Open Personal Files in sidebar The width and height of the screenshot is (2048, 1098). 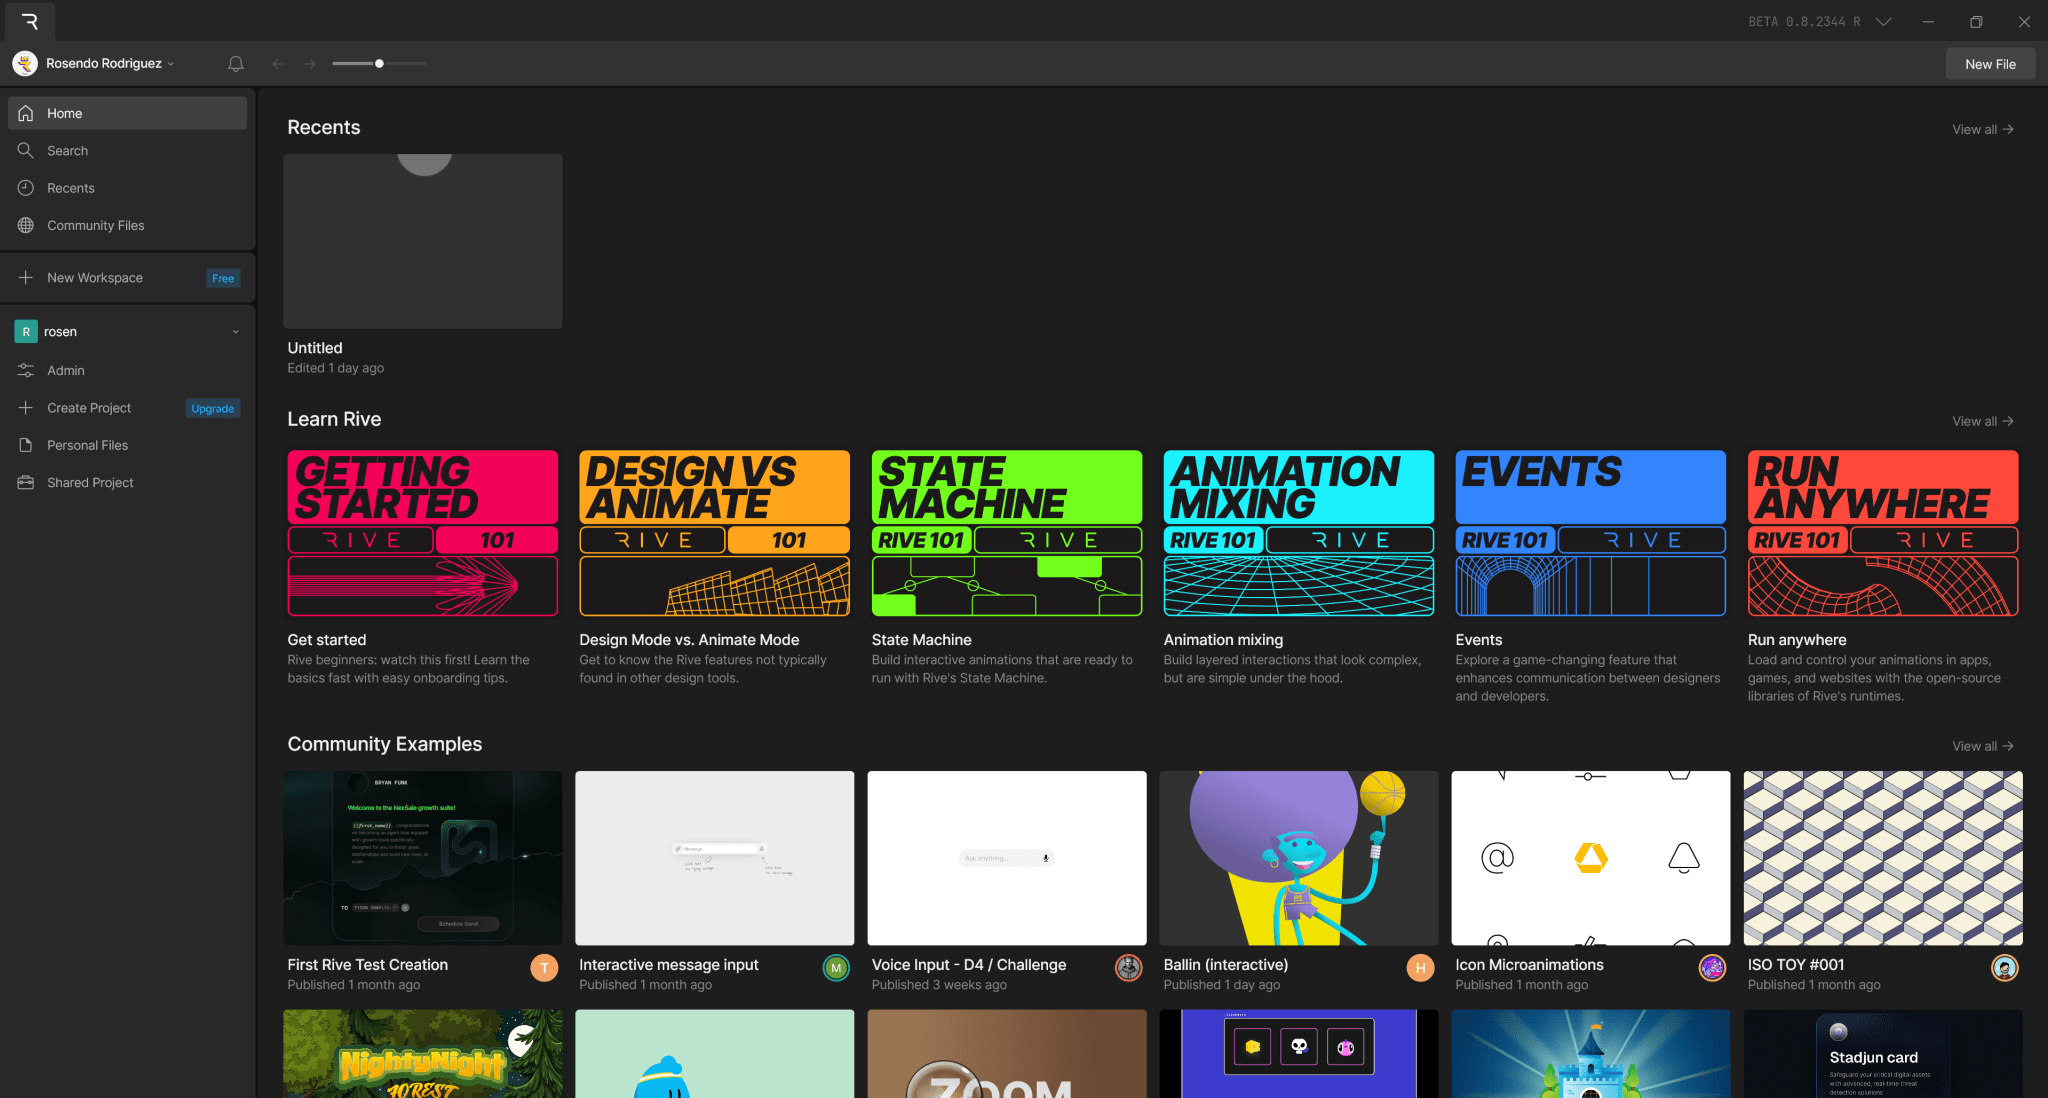(87, 446)
